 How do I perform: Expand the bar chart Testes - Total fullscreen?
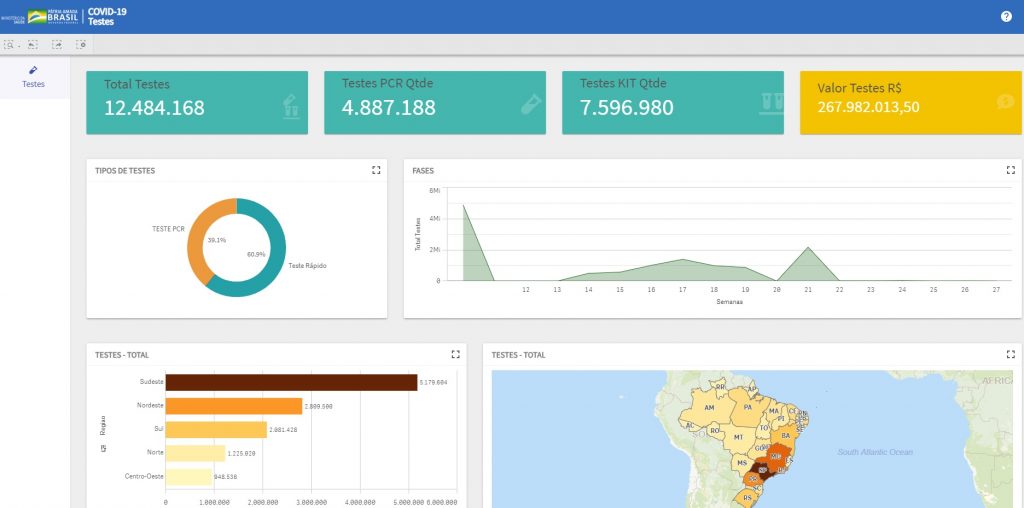(x=455, y=354)
